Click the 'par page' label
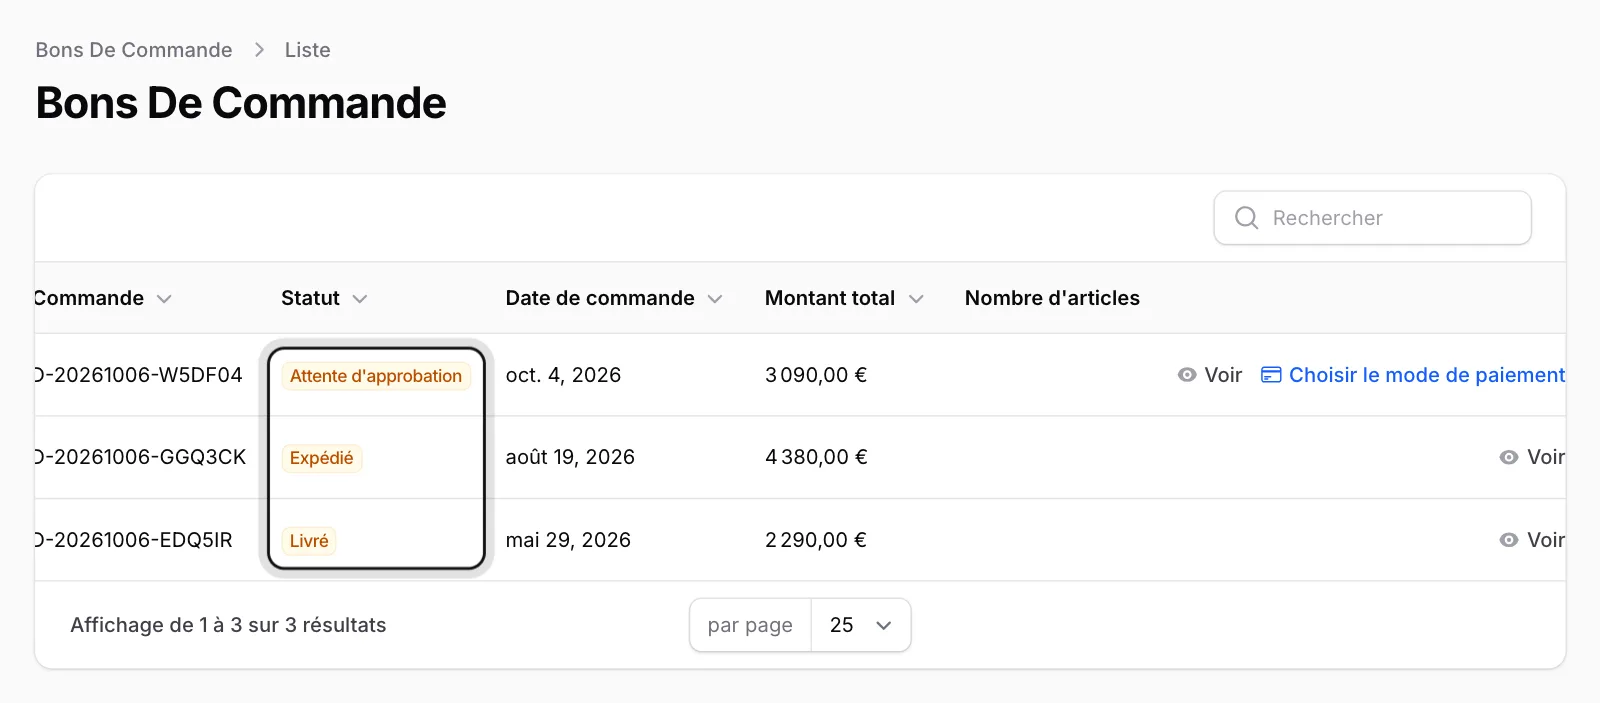Image resolution: width=1600 pixels, height=703 pixels. click(x=750, y=625)
